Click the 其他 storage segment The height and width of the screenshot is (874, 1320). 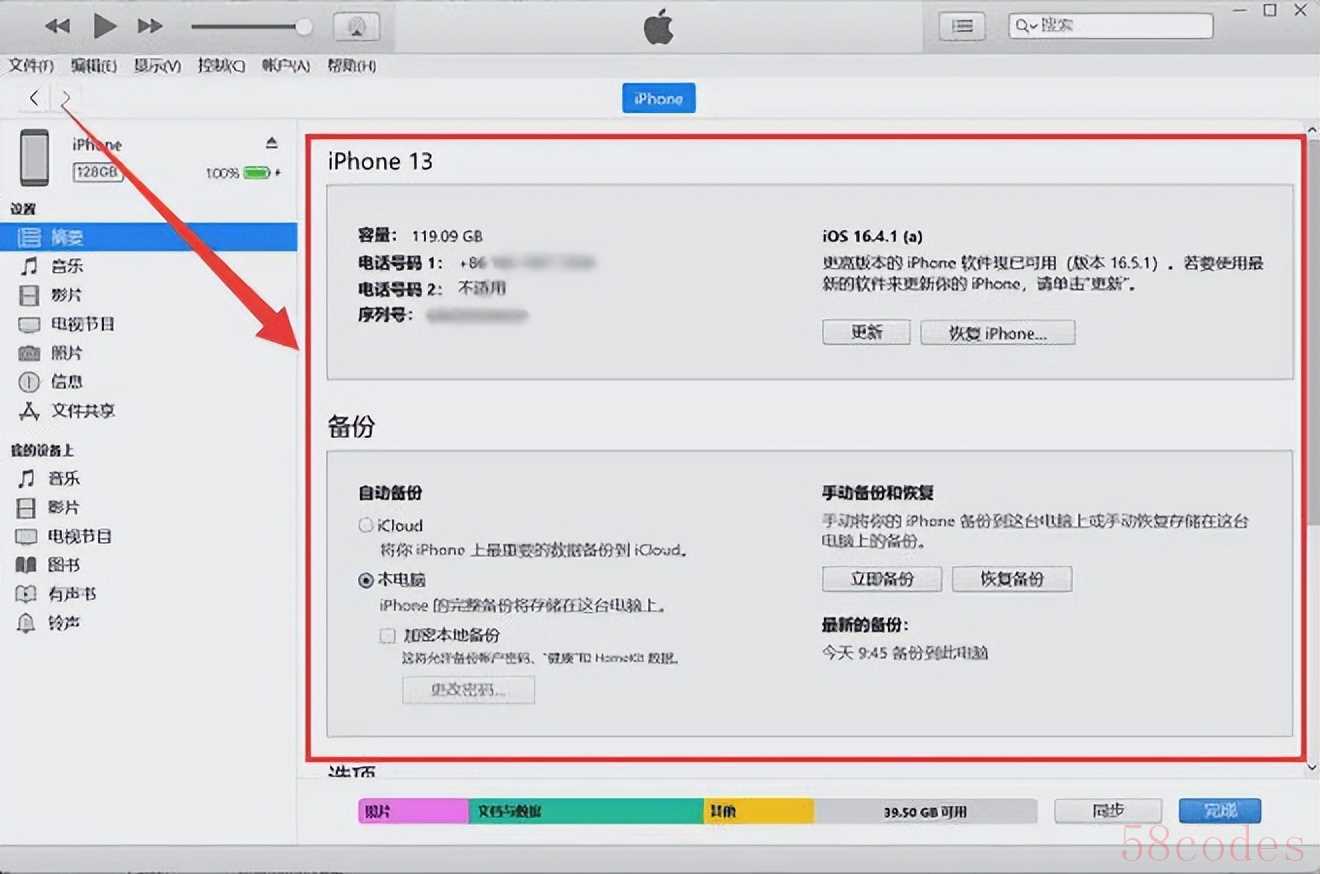[759, 811]
